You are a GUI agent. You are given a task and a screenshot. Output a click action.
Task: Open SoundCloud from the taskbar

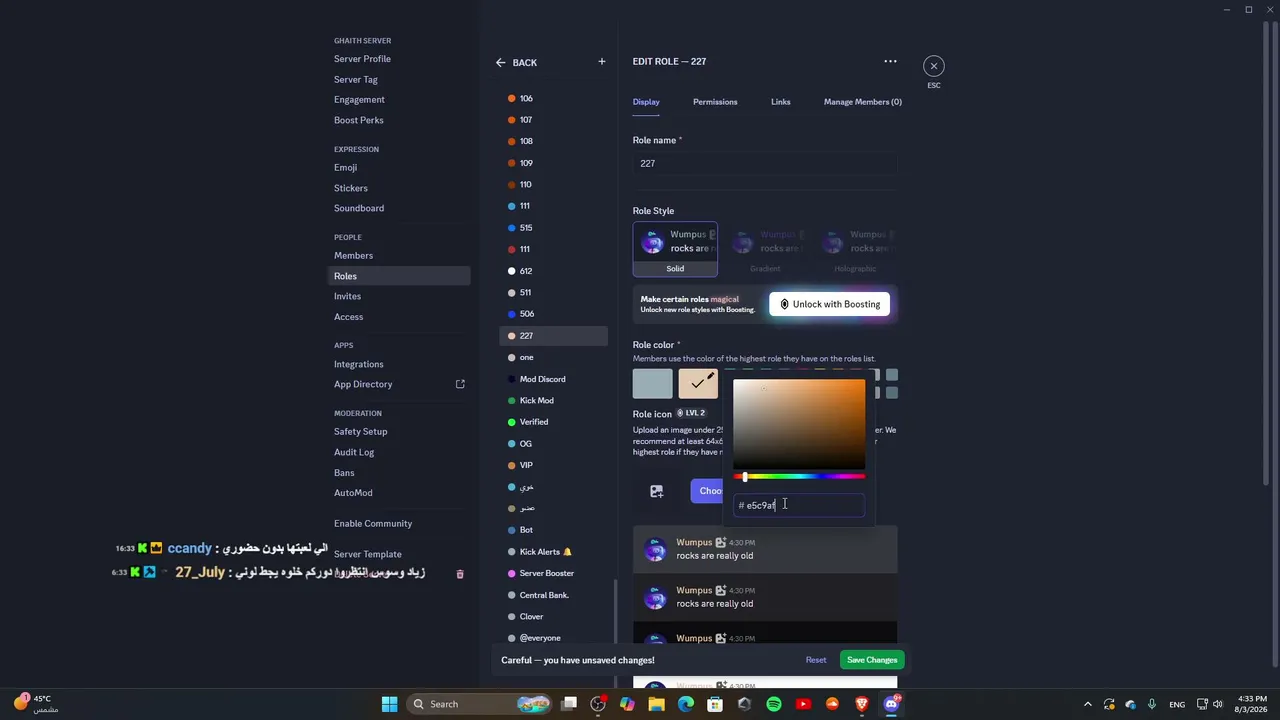pos(832,704)
